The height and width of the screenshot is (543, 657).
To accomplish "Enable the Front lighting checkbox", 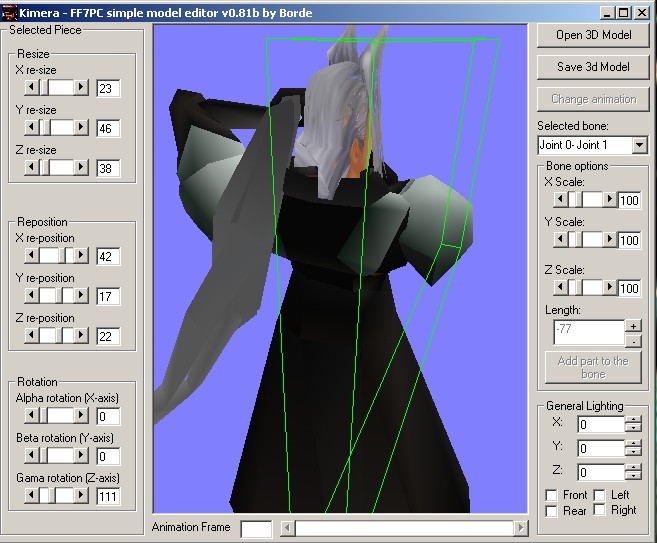I will pos(552,495).
